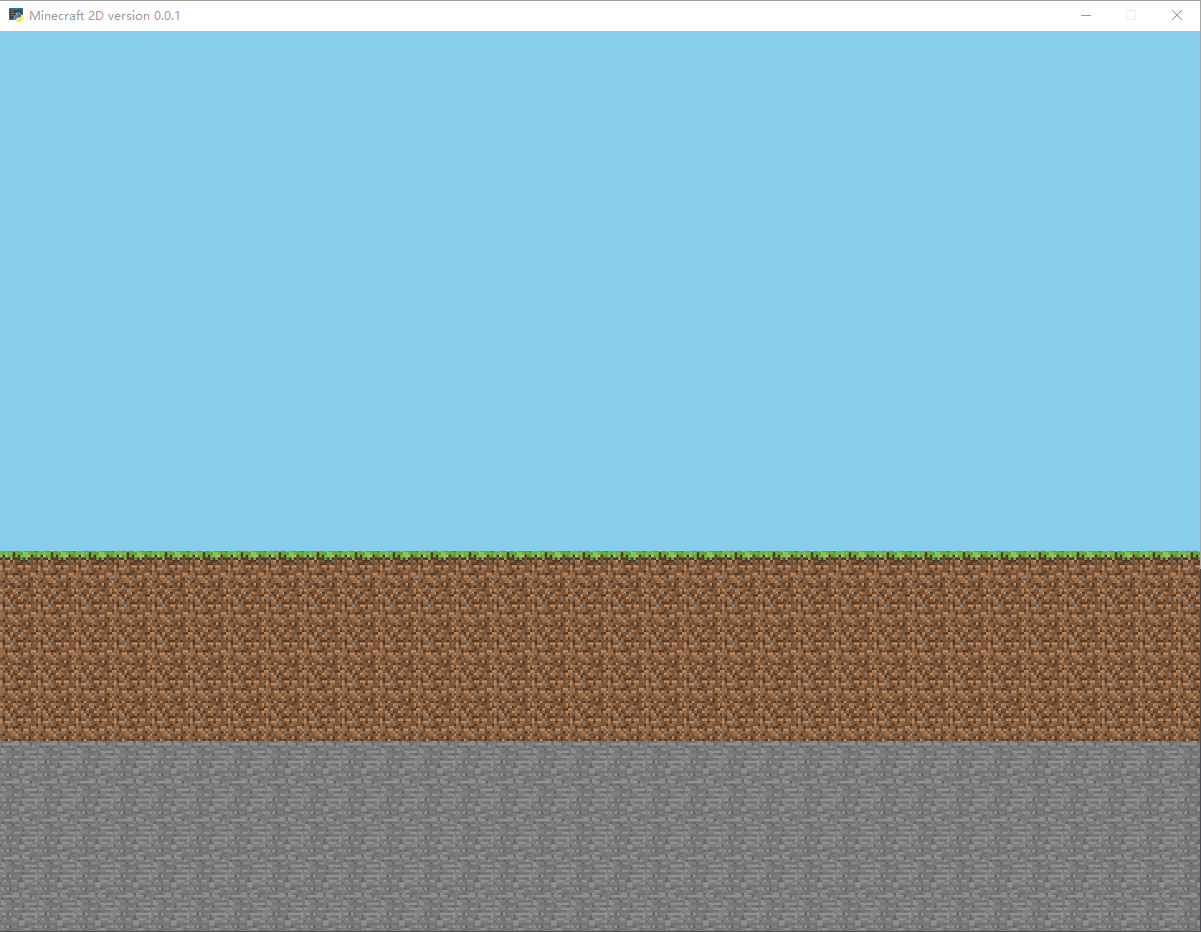Close the Minecraft 2D window
Viewport: 1201px width, 932px height.
[1177, 15]
